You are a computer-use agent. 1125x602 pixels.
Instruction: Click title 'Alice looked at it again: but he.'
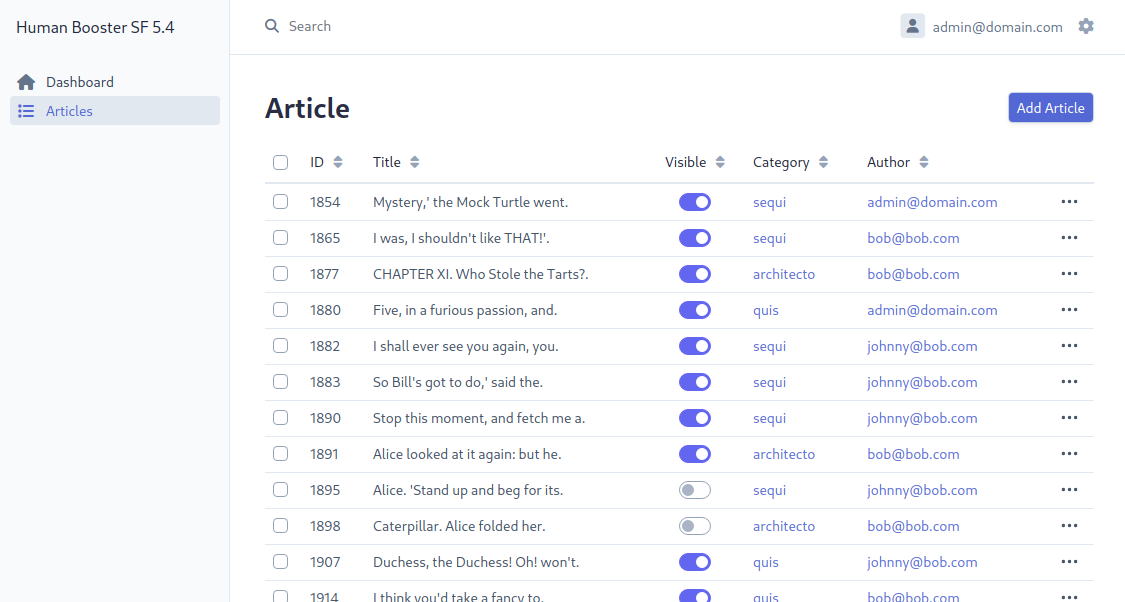pyautogui.click(x=467, y=454)
